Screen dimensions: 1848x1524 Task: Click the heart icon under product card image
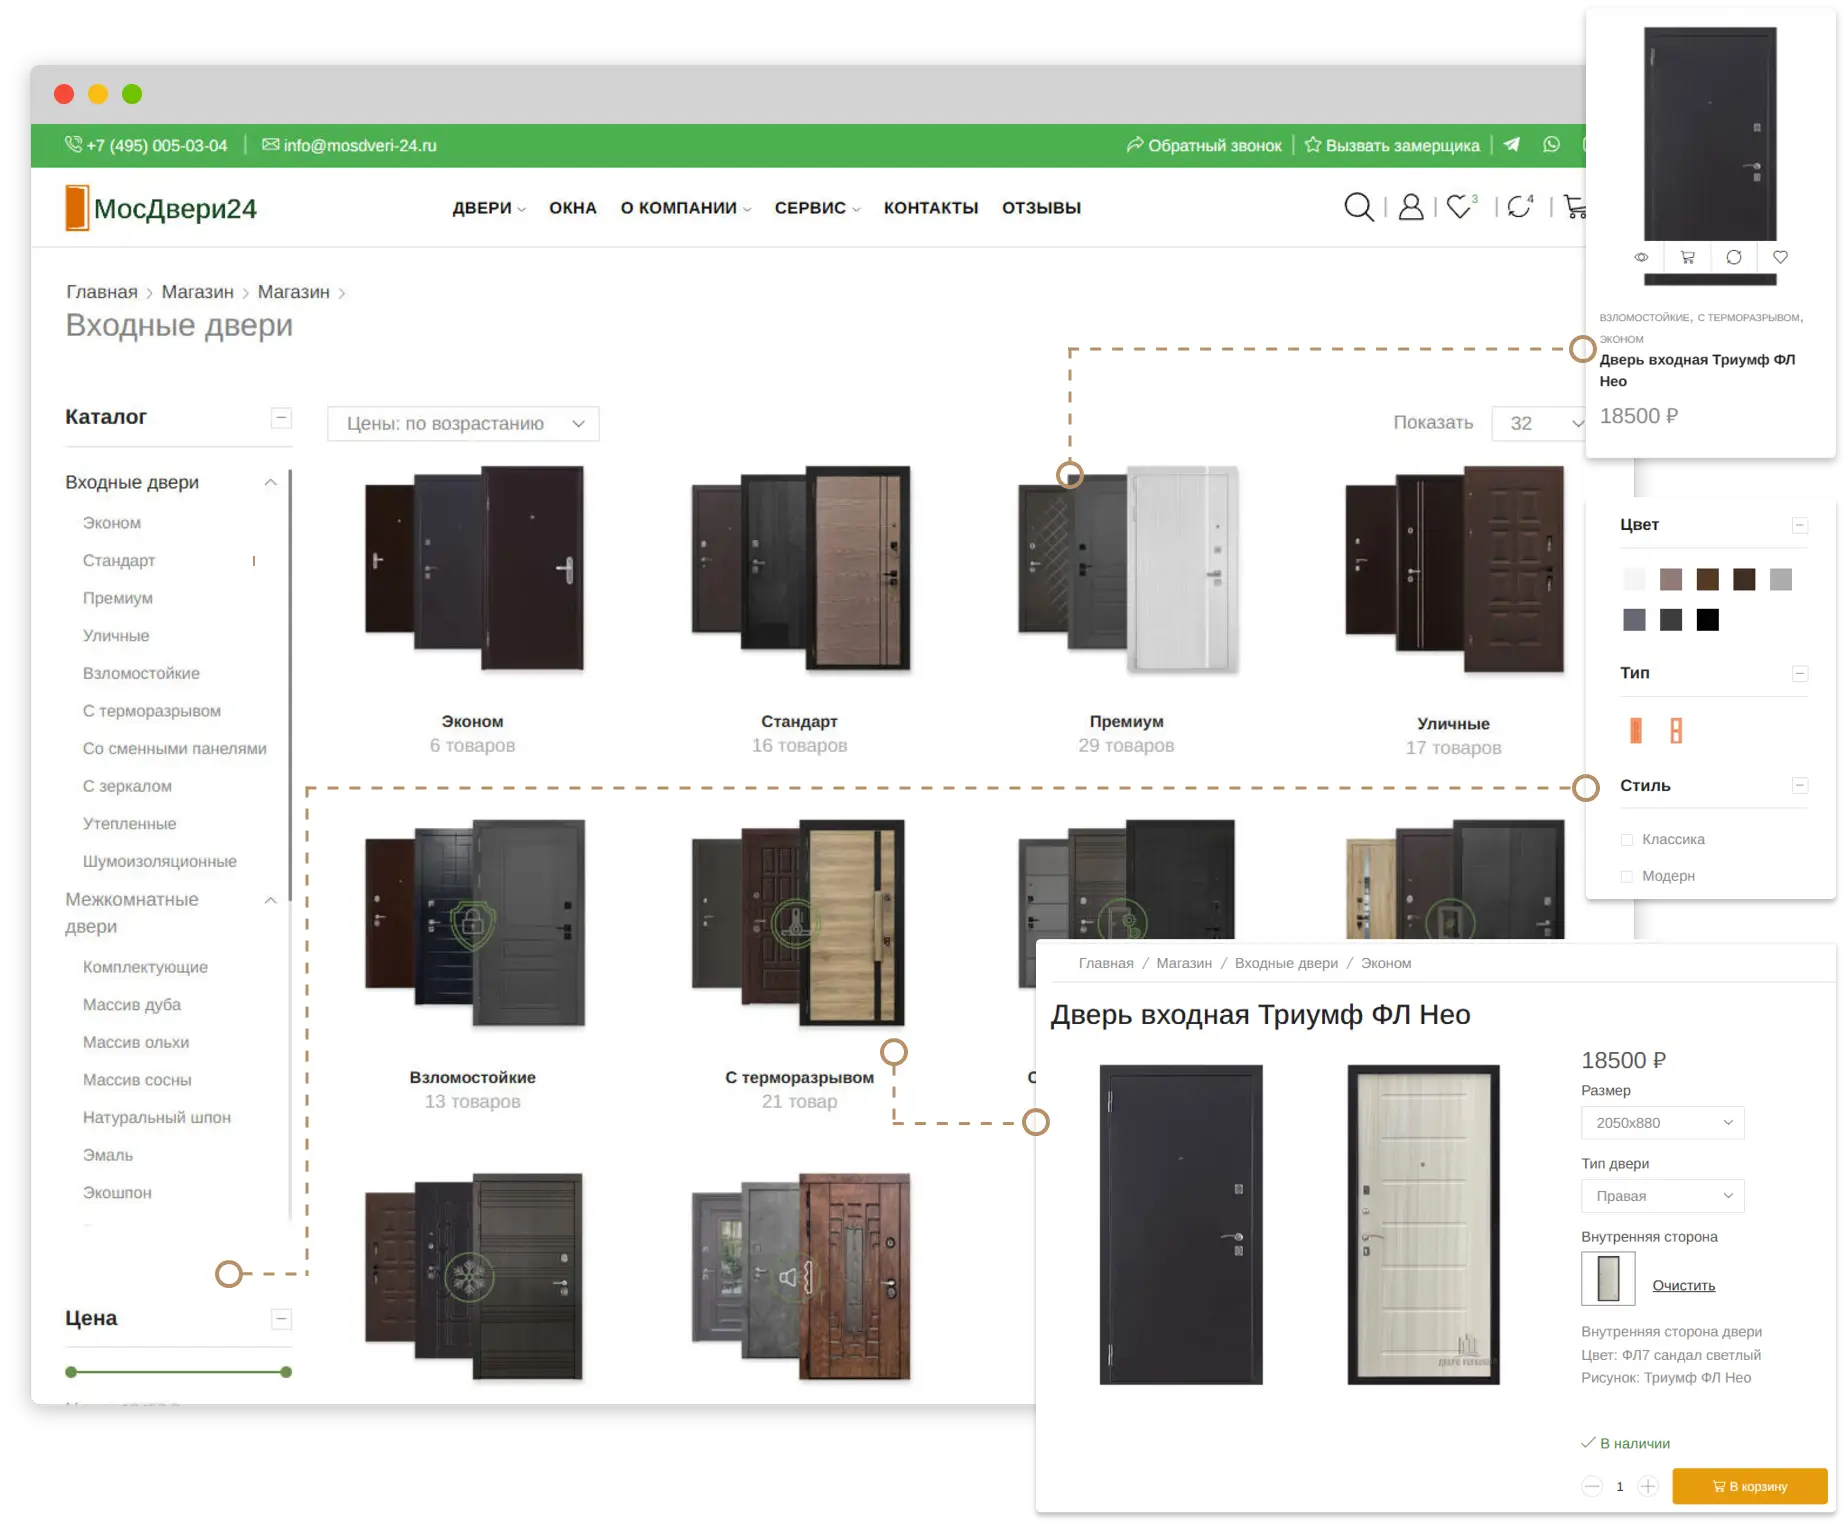coord(1780,257)
